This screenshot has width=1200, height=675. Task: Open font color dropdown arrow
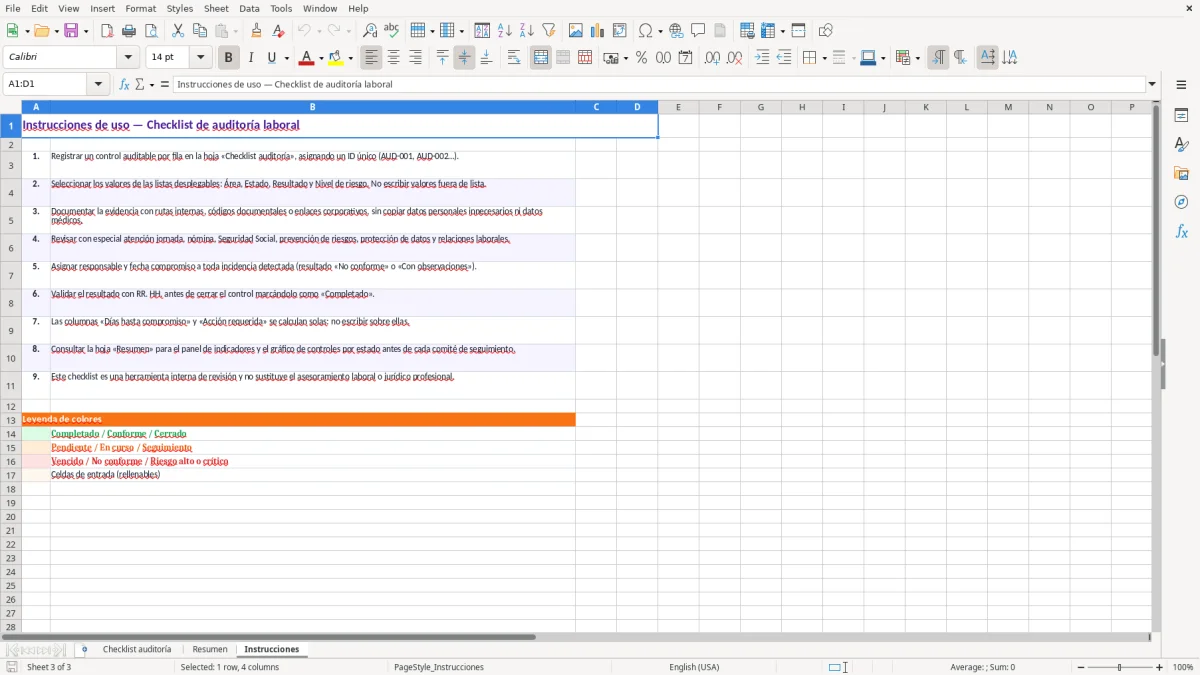pyautogui.click(x=321, y=58)
